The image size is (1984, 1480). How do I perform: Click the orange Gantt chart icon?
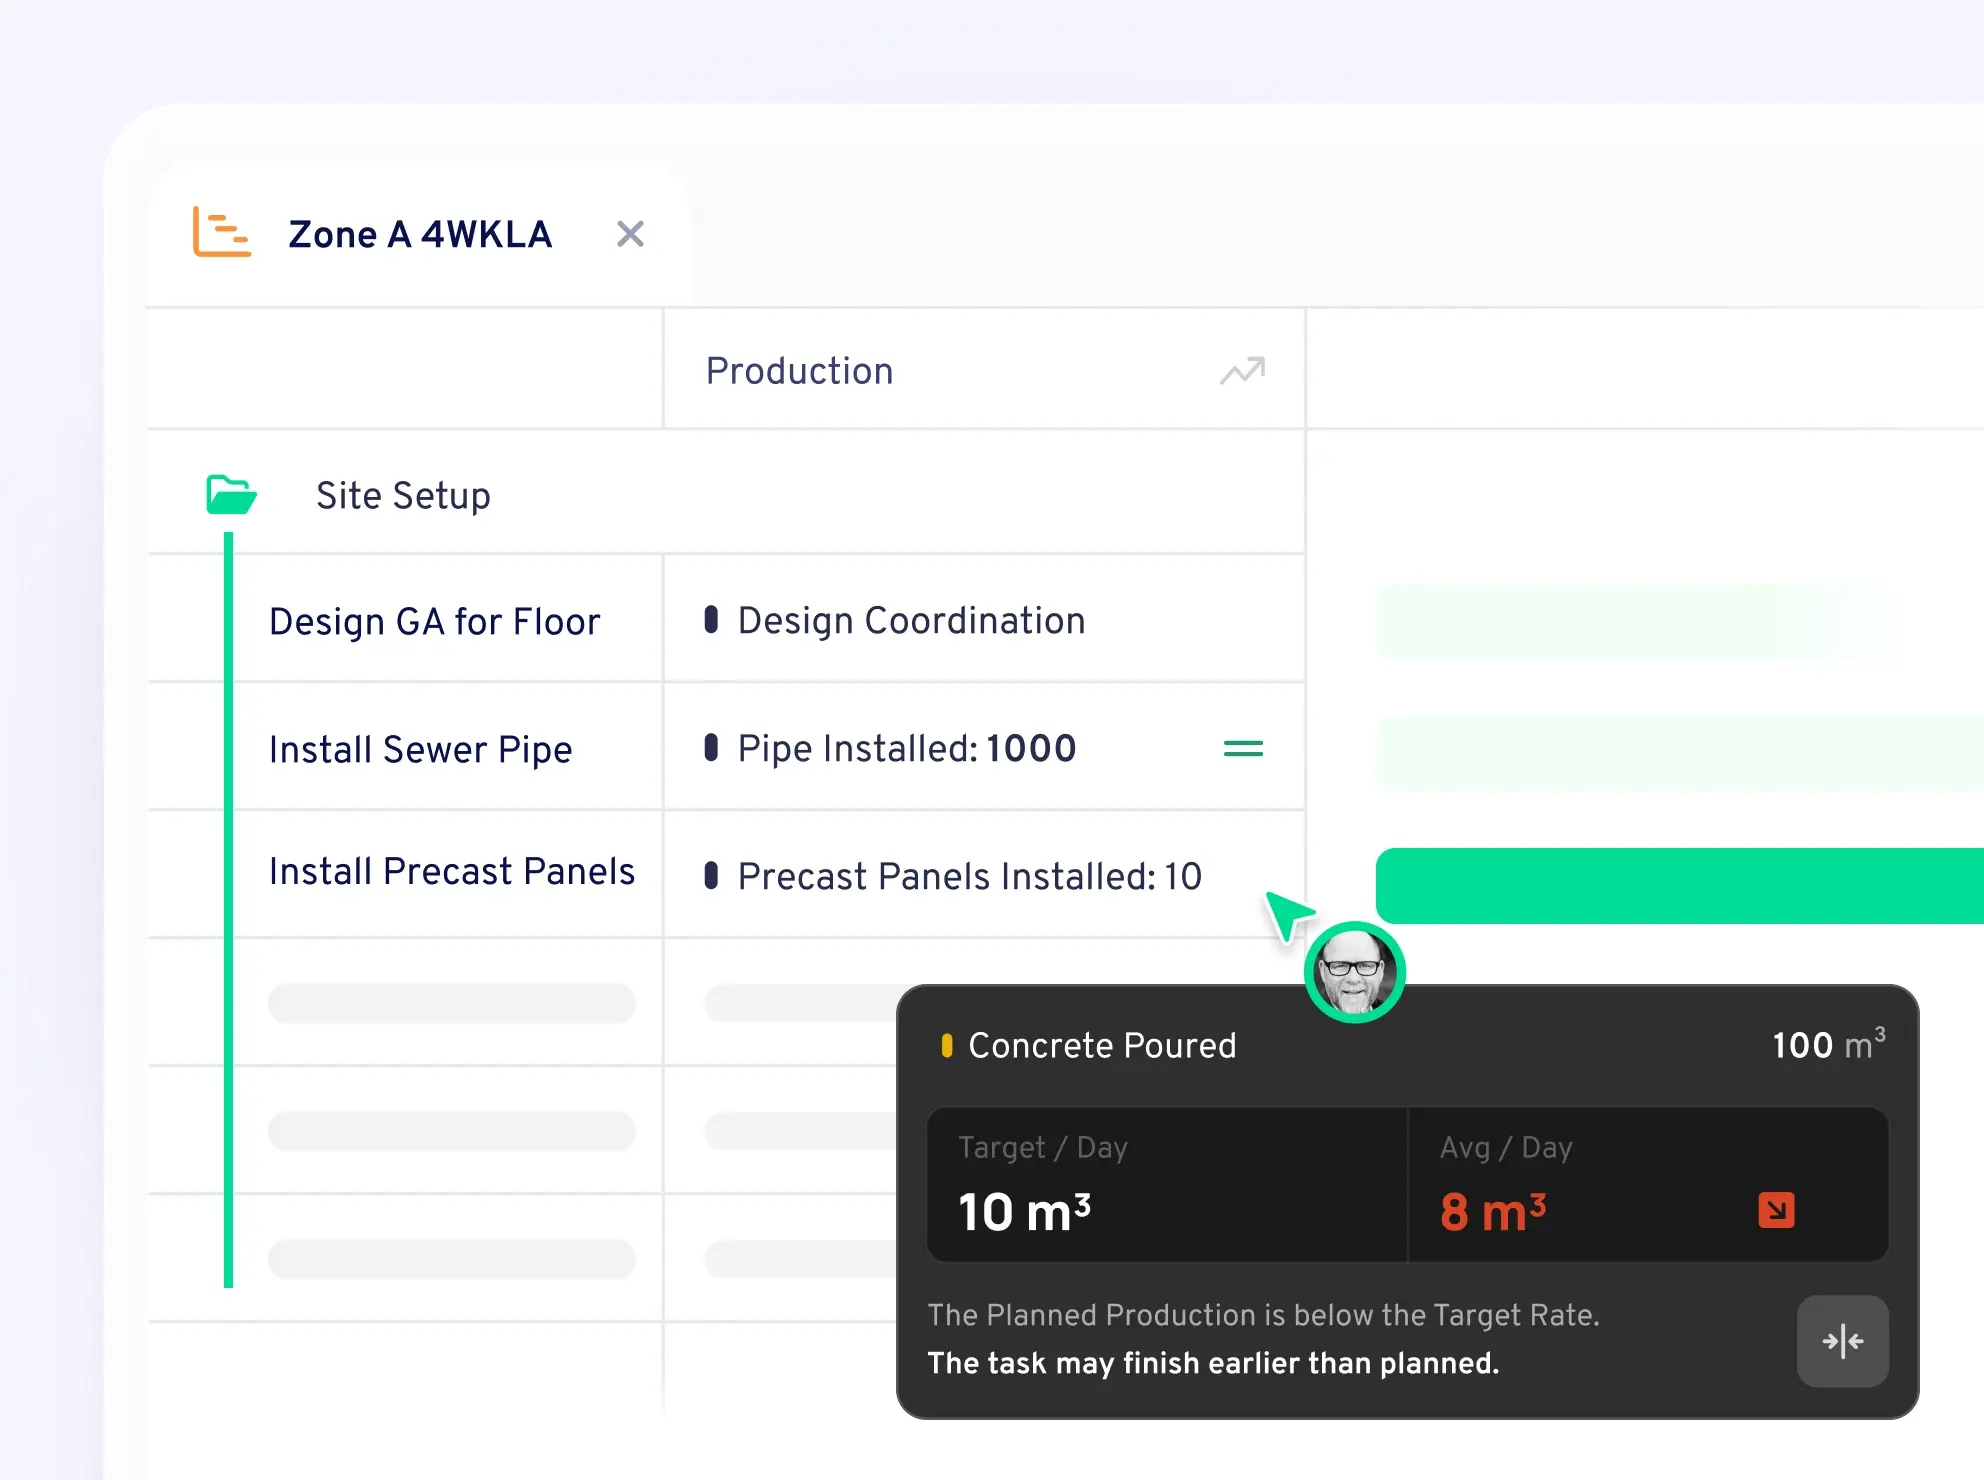point(221,232)
